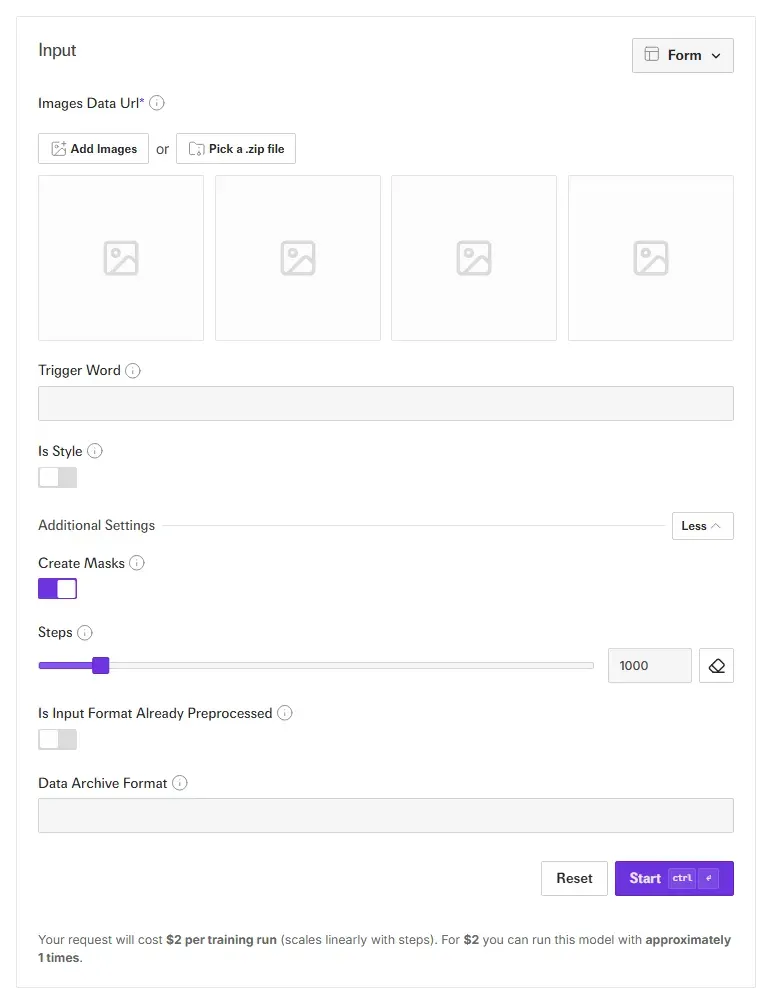Disable the Create Masks toggle
This screenshot has width=768, height=1002.
coord(58,589)
